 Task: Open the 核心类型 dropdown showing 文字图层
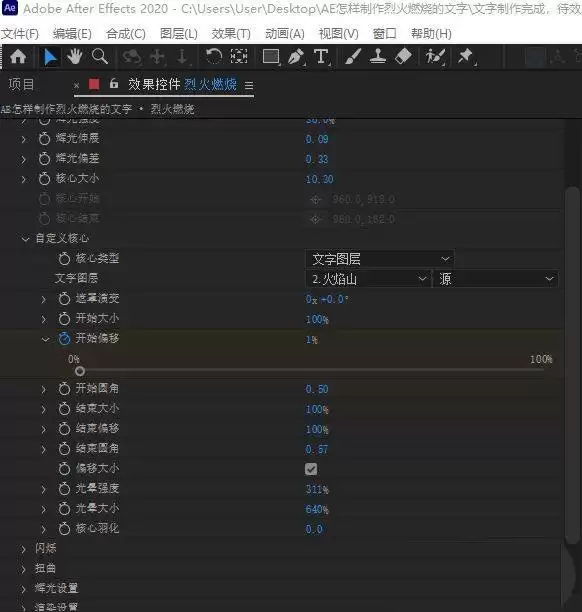[380, 259]
